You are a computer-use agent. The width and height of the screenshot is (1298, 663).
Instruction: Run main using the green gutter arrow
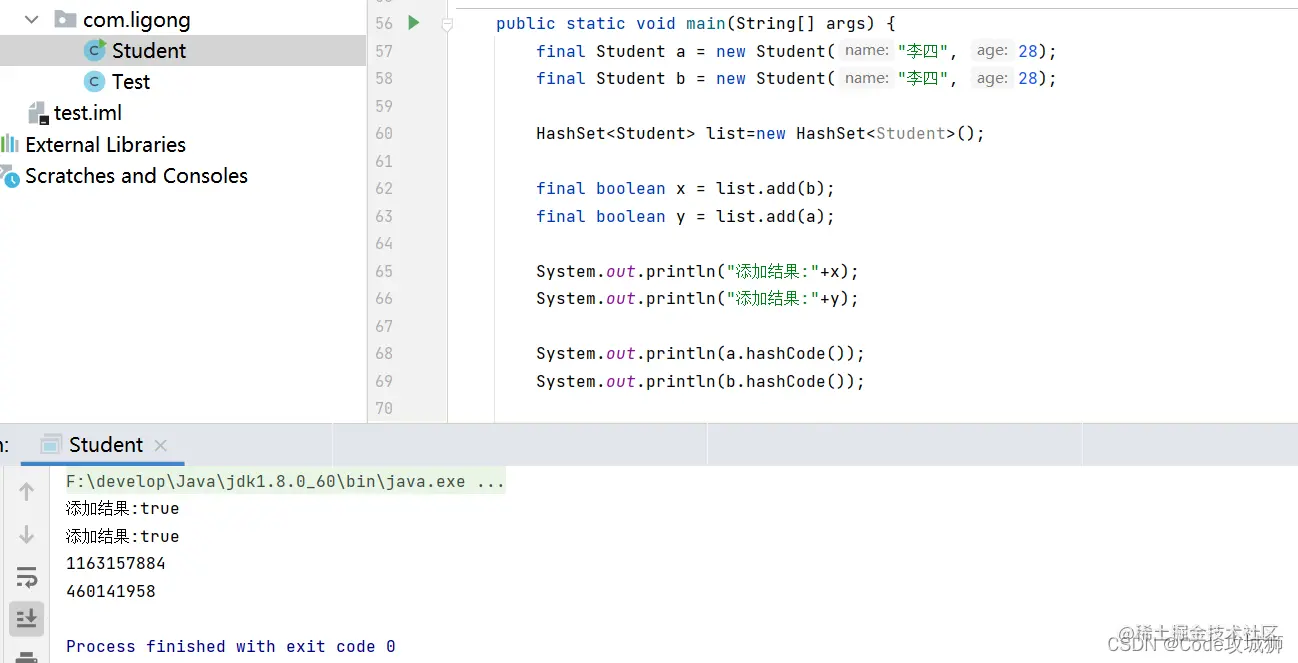point(414,23)
